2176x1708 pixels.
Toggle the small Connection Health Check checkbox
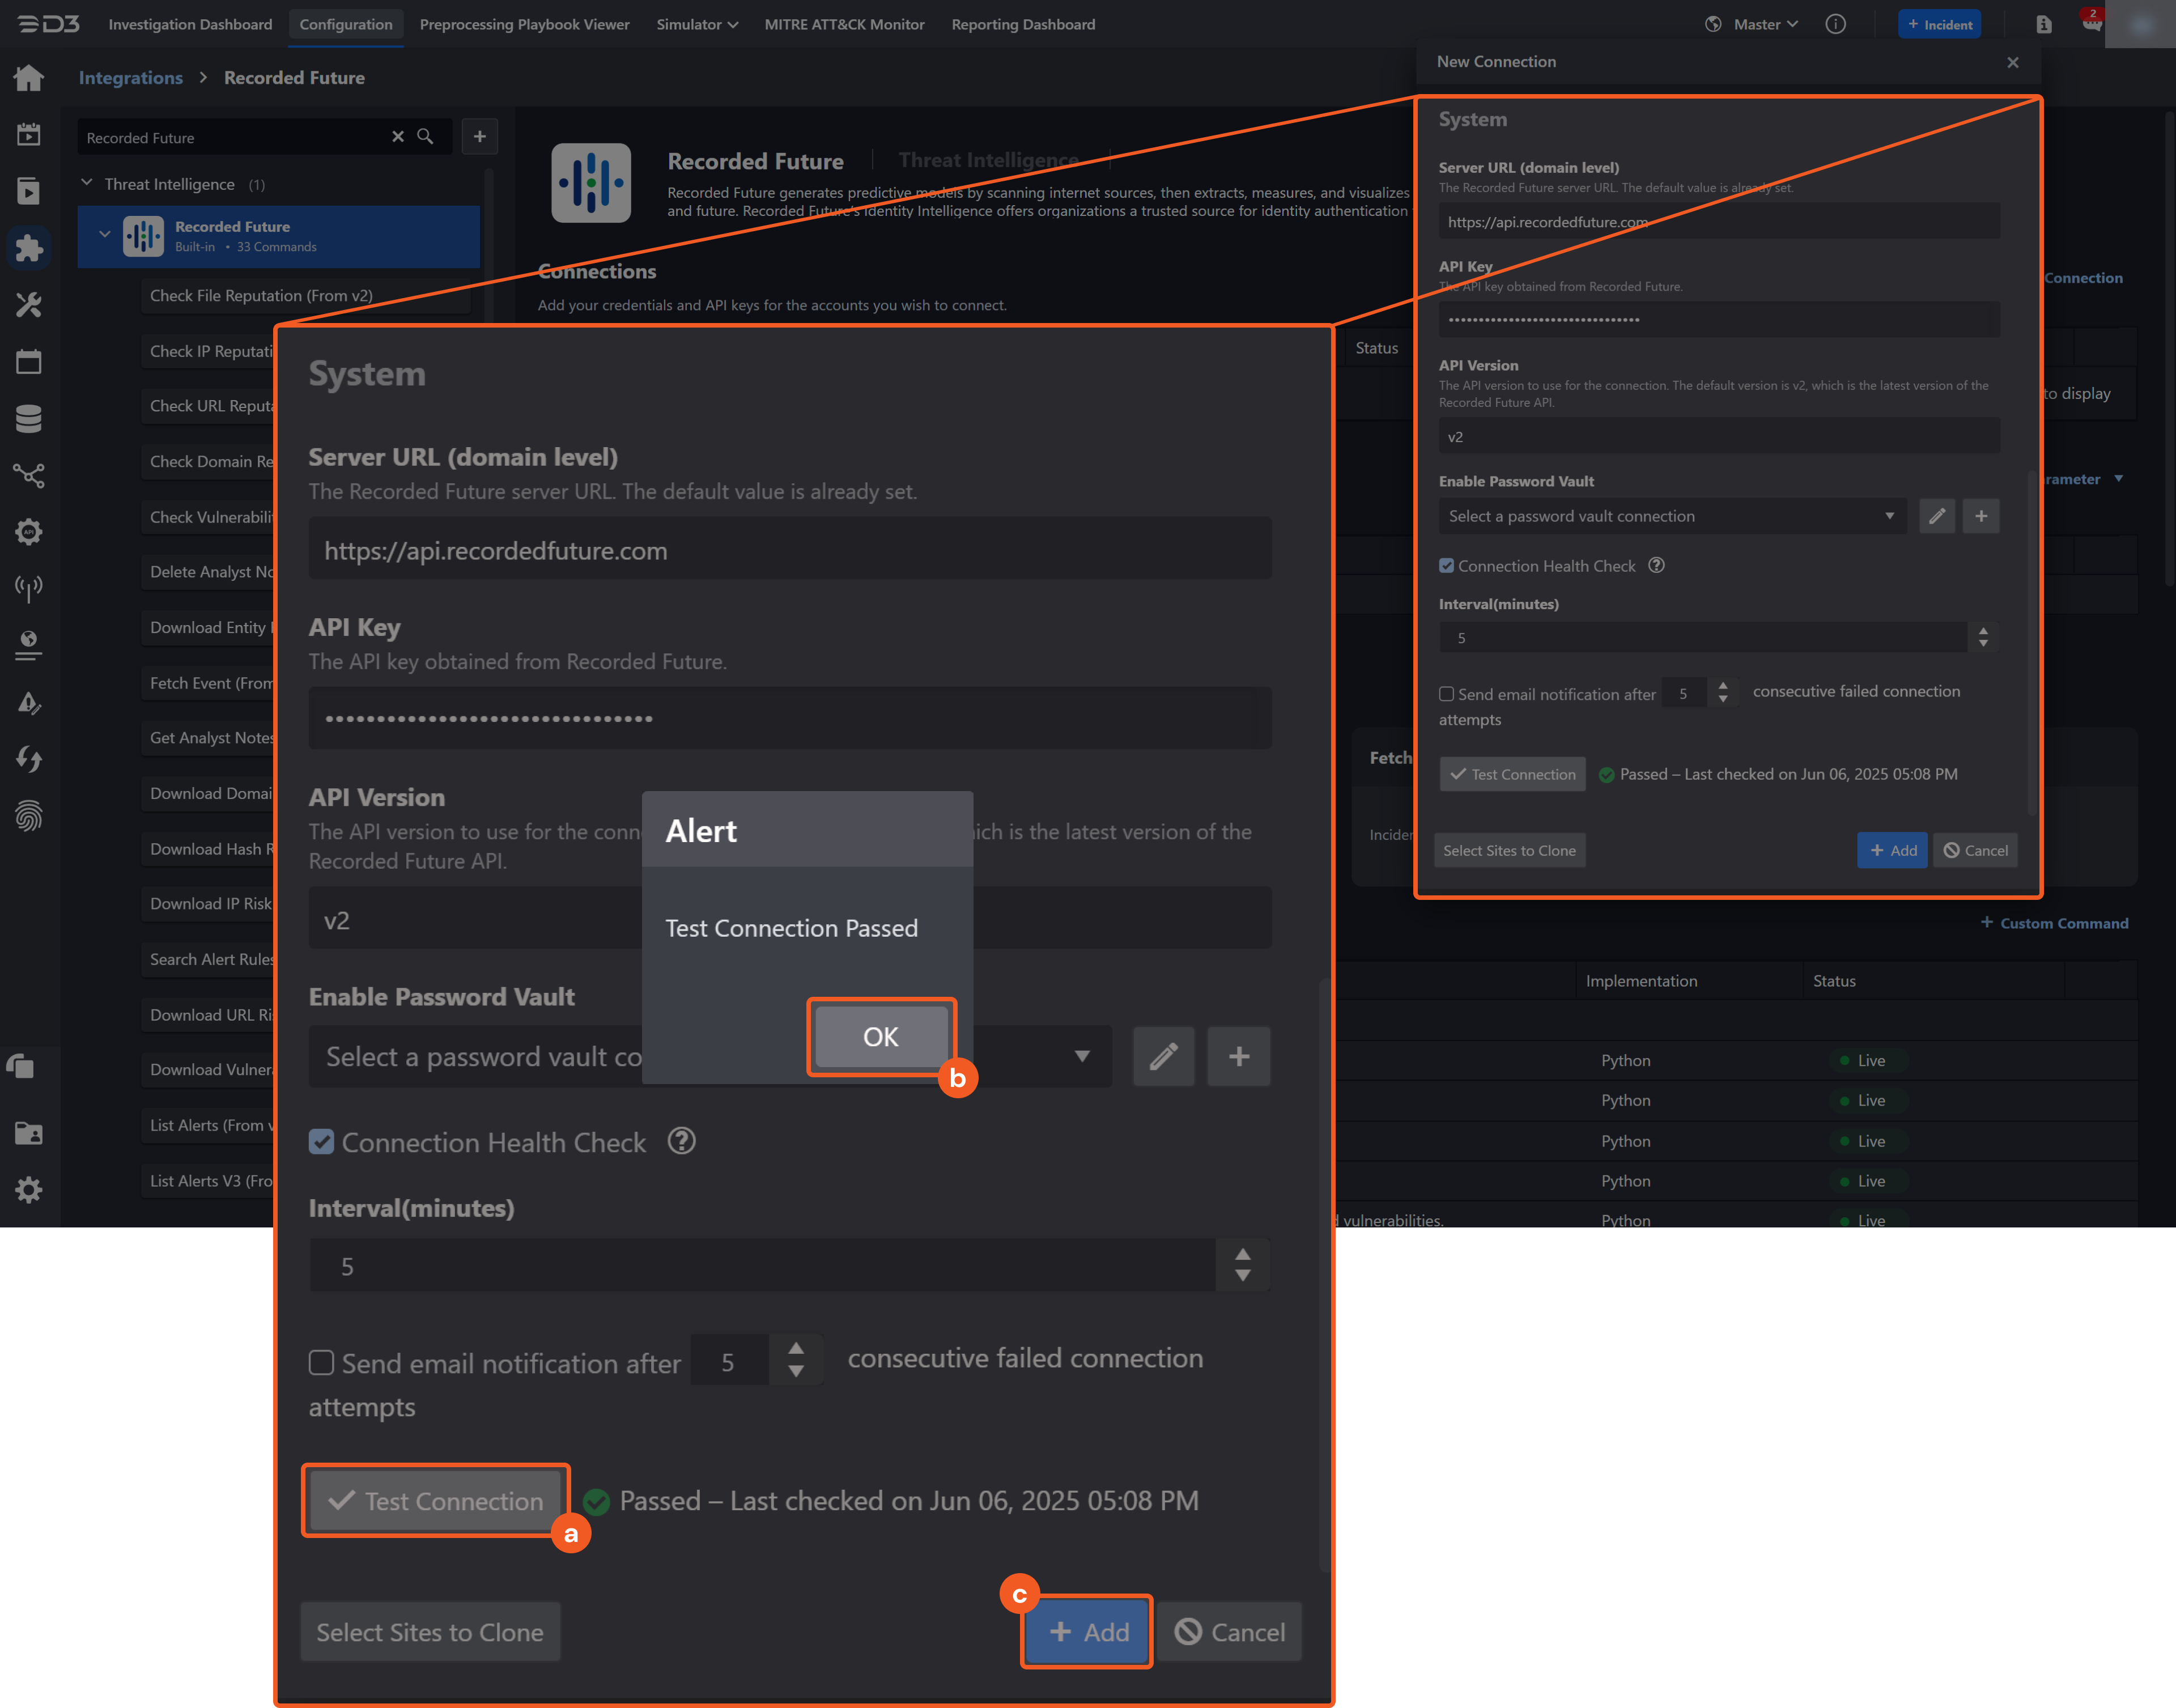(1446, 566)
